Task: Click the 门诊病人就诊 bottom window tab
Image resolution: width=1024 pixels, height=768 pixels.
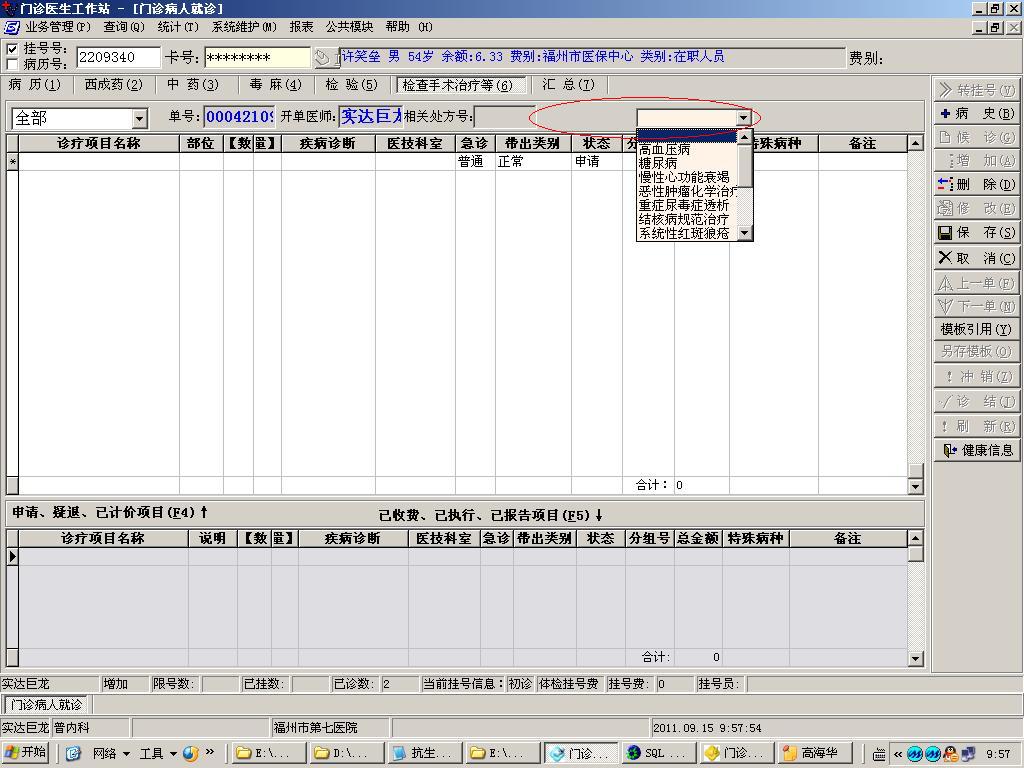Action: click(46, 705)
